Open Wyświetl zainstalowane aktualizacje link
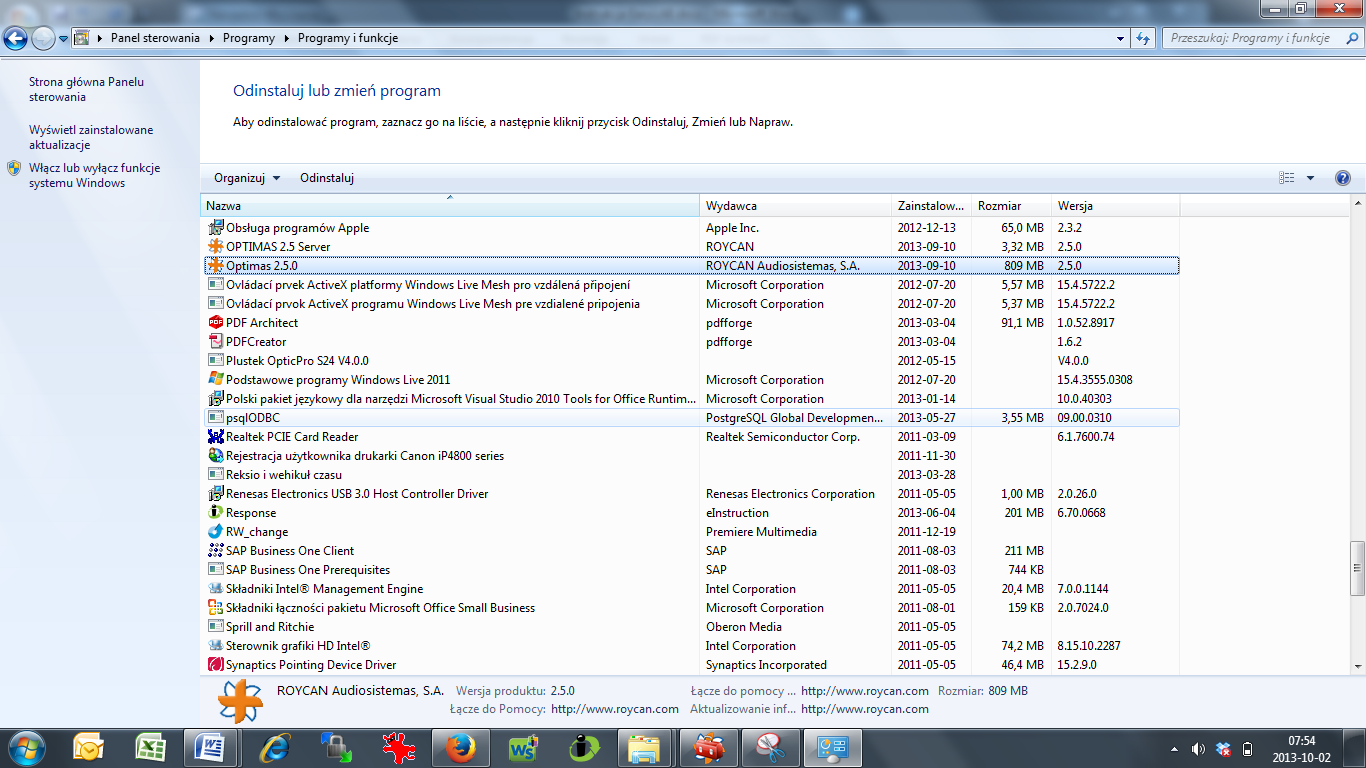 tap(91, 137)
